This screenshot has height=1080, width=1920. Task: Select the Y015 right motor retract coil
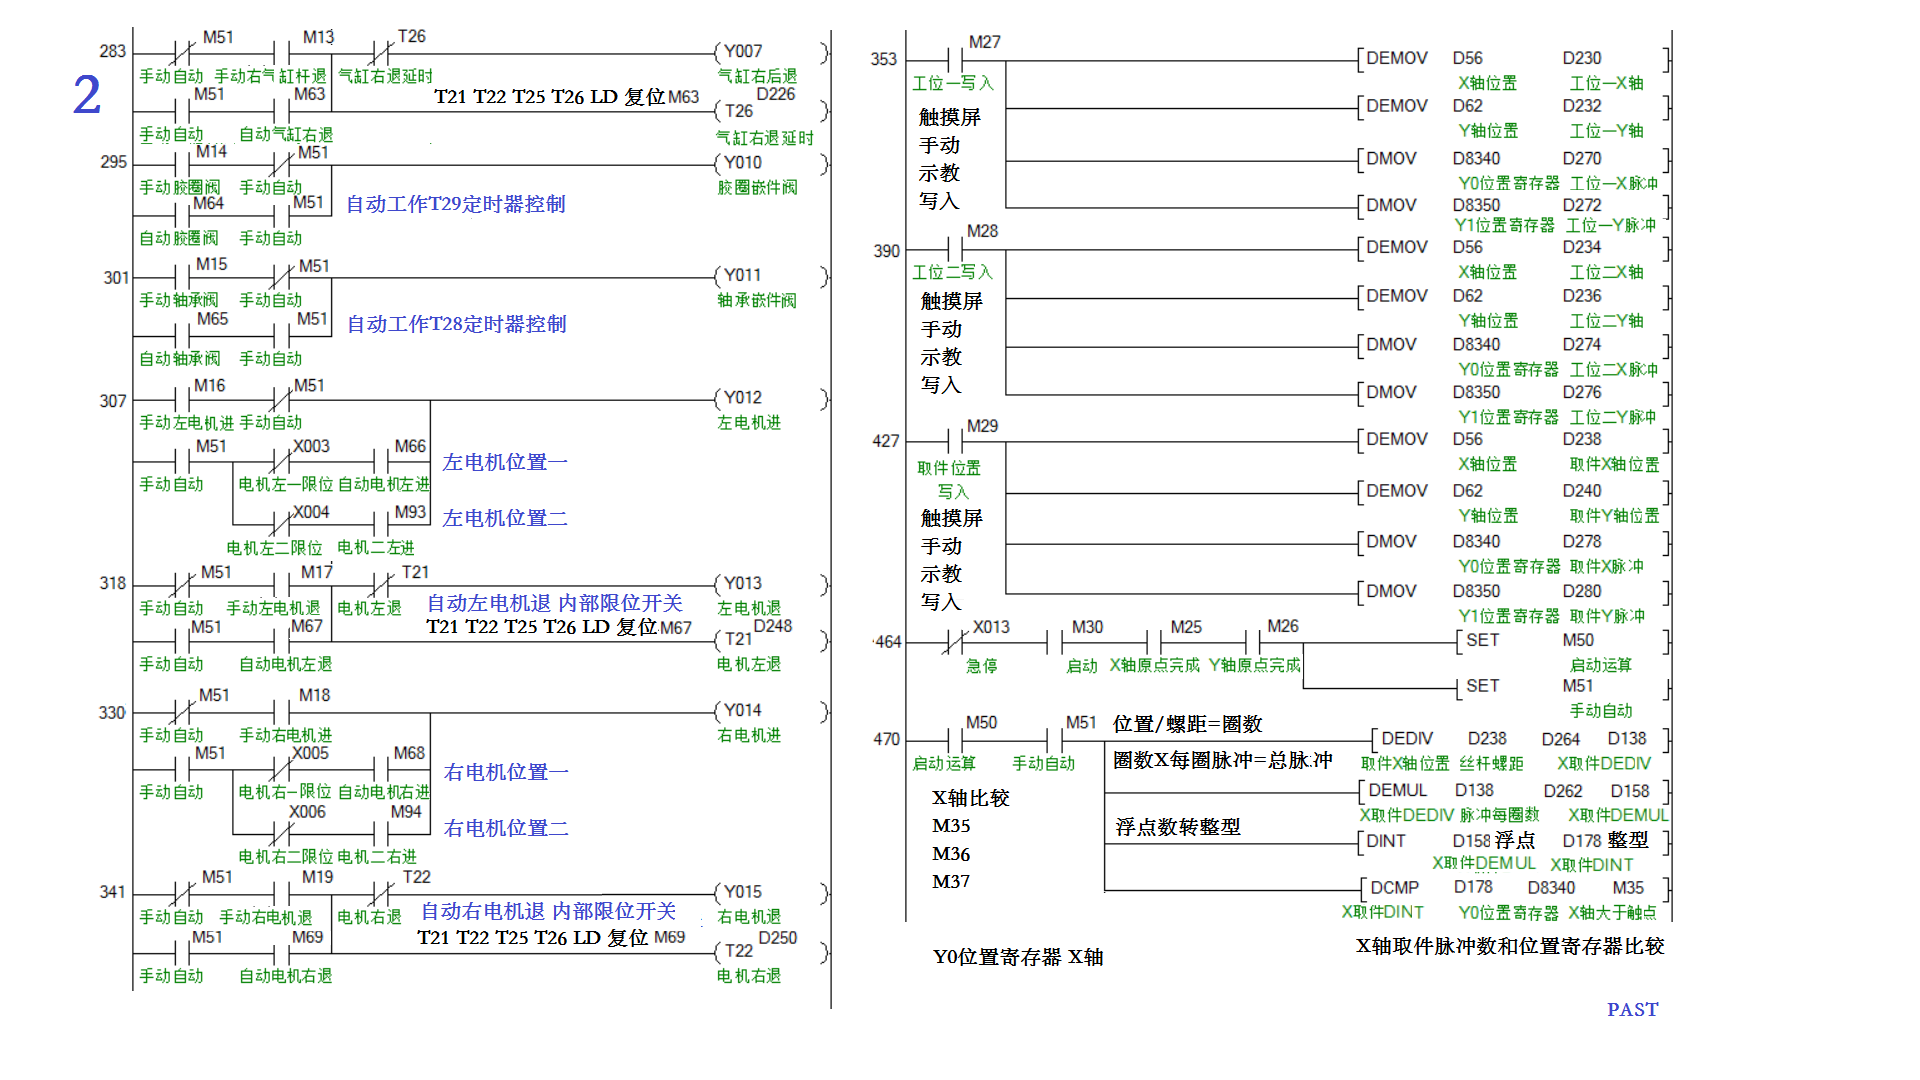[742, 892]
